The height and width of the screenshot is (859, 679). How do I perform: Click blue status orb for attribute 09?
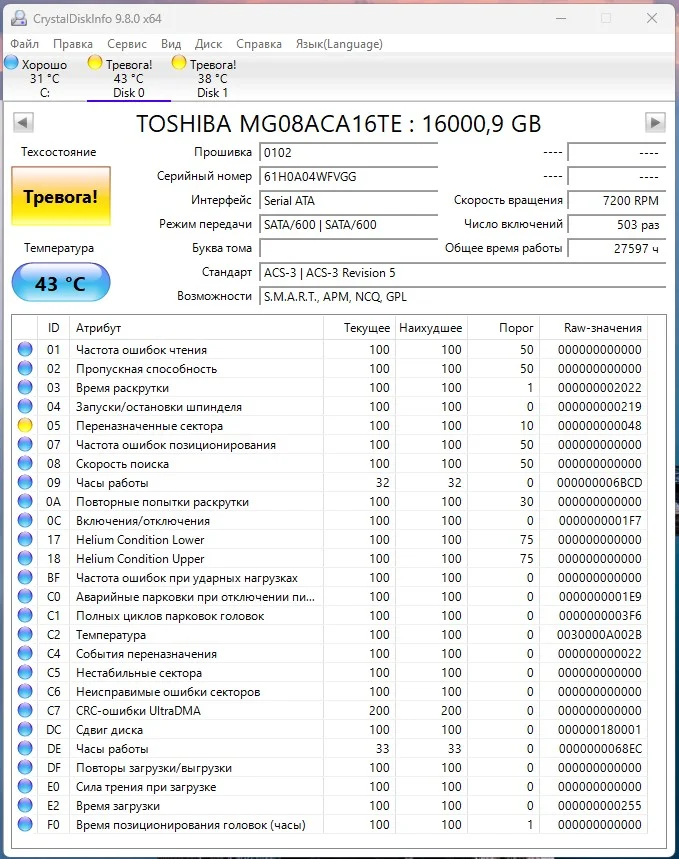[x=25, y=482]
